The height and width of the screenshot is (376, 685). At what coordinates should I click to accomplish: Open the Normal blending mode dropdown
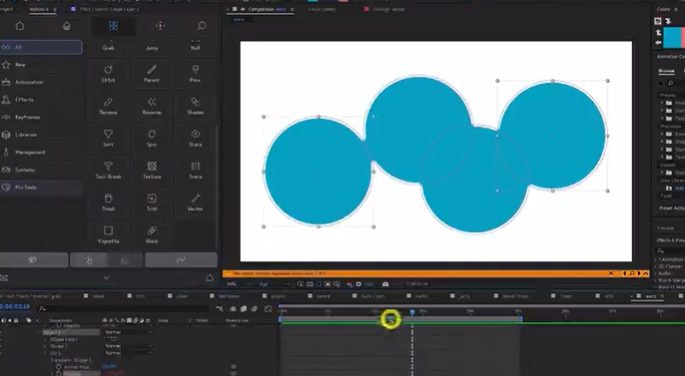click(x=128, y=332)
